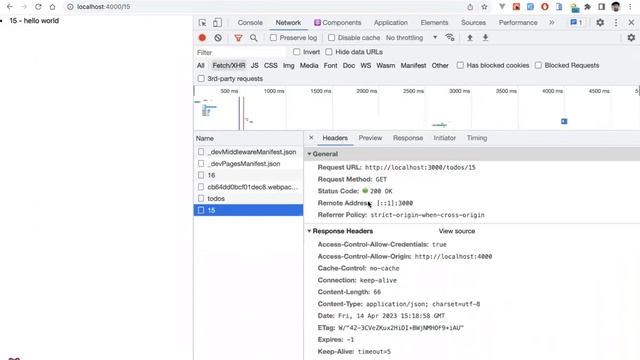640x360 pixels.
Task: Check Blocked Requests checkbox
Action: (538, 65)
